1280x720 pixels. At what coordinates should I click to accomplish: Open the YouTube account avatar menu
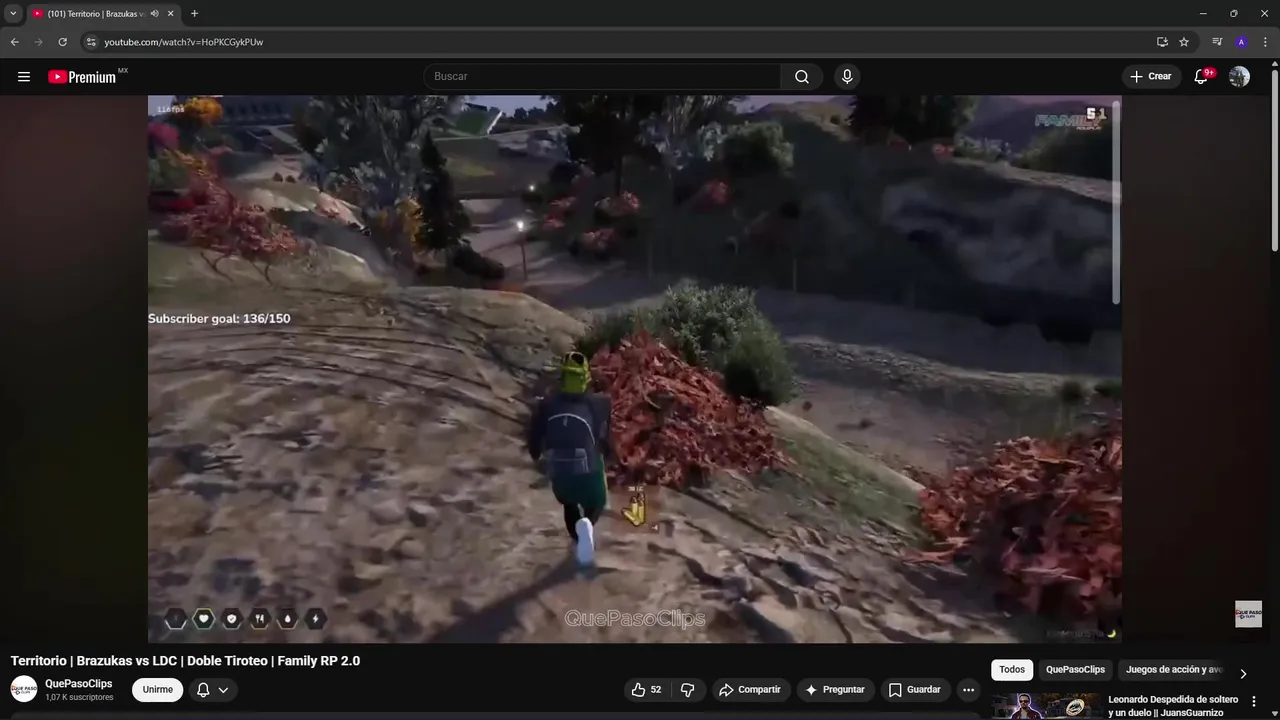[1239, 77]
